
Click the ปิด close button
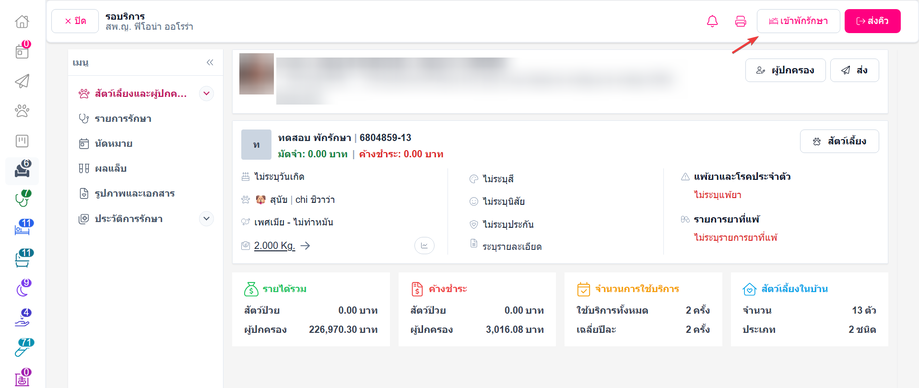[75, 21]
